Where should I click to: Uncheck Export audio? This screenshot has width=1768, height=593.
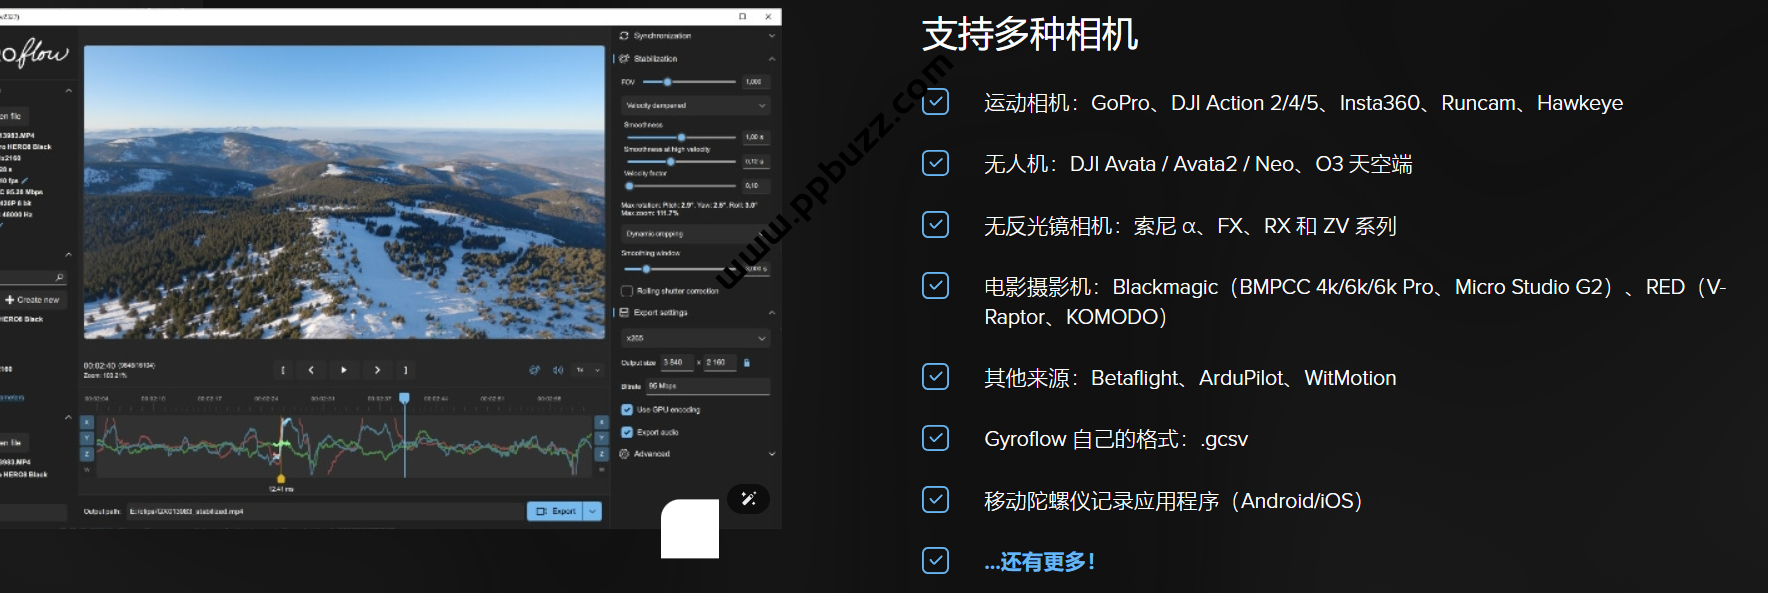pos(627,432)
